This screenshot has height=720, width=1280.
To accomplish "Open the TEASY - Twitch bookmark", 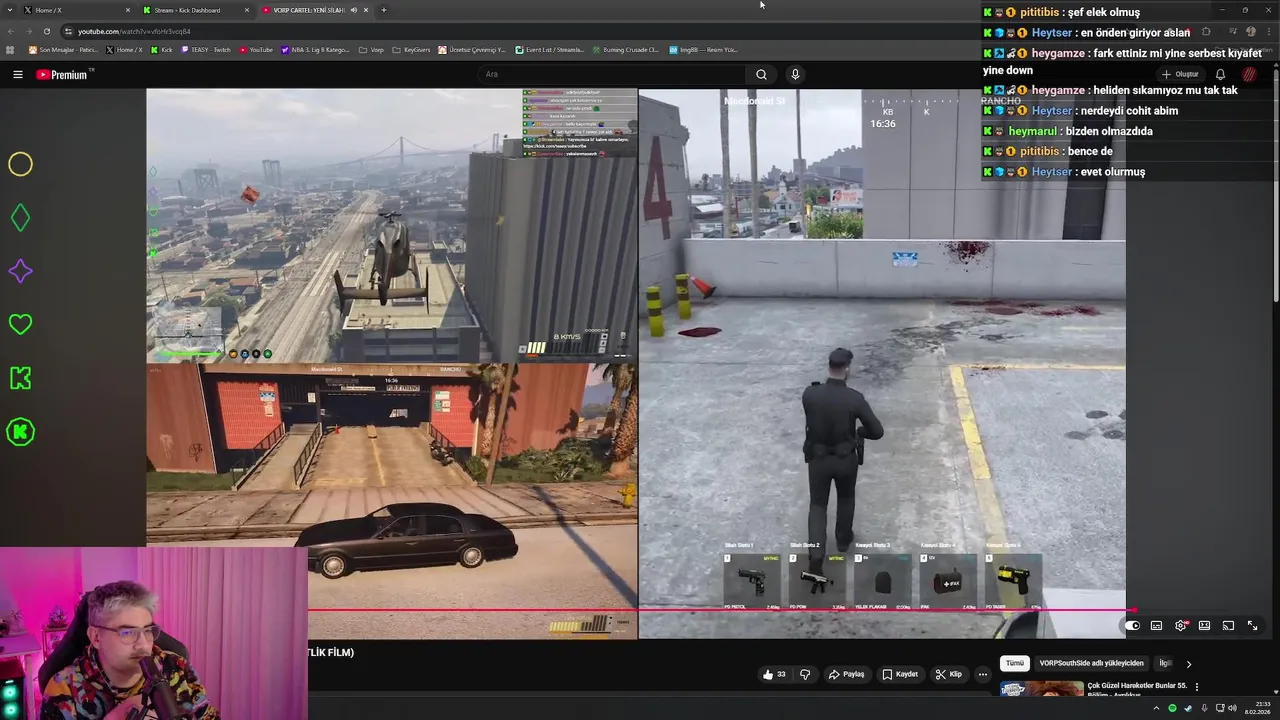I will tap(206, 50).
